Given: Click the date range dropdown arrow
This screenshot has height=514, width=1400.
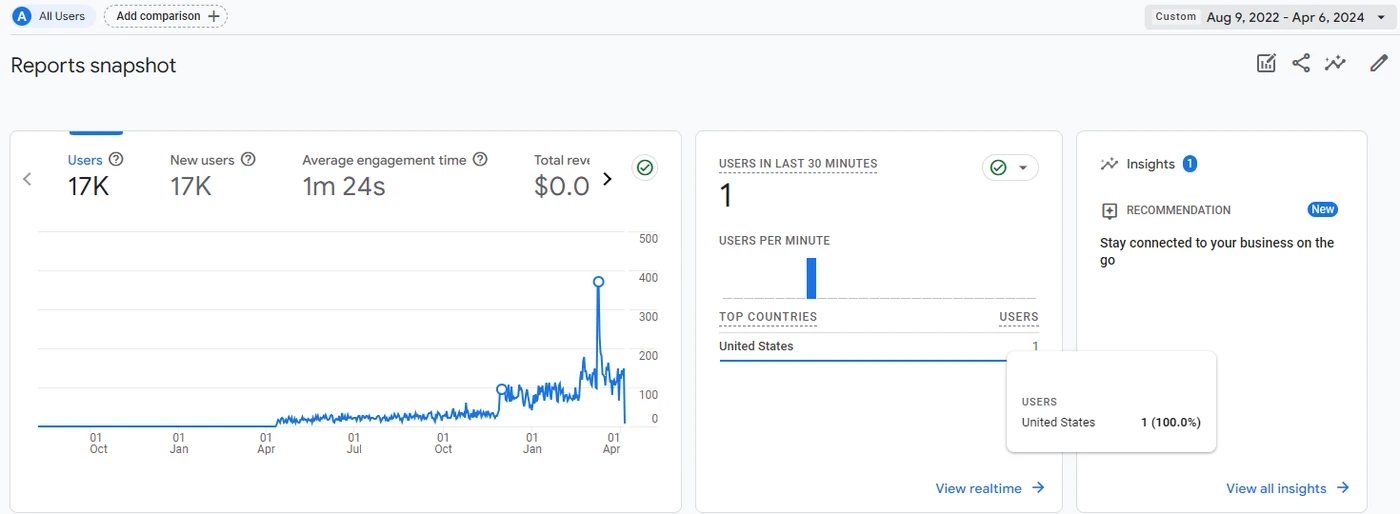Looking at the screenshot, I should click(x=1381, y=17).
